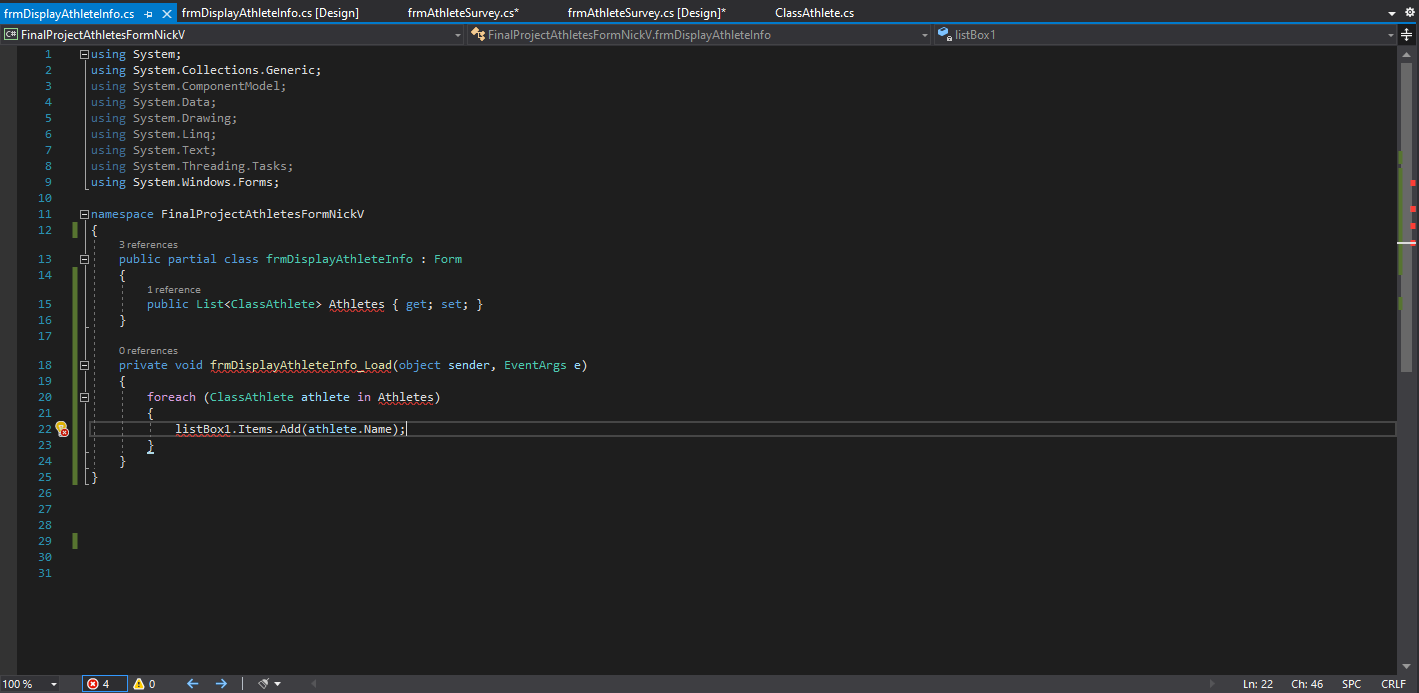Click the 'Form' base class on line 13
This screenshot has width=1419, height=693.
coord(448,259)
